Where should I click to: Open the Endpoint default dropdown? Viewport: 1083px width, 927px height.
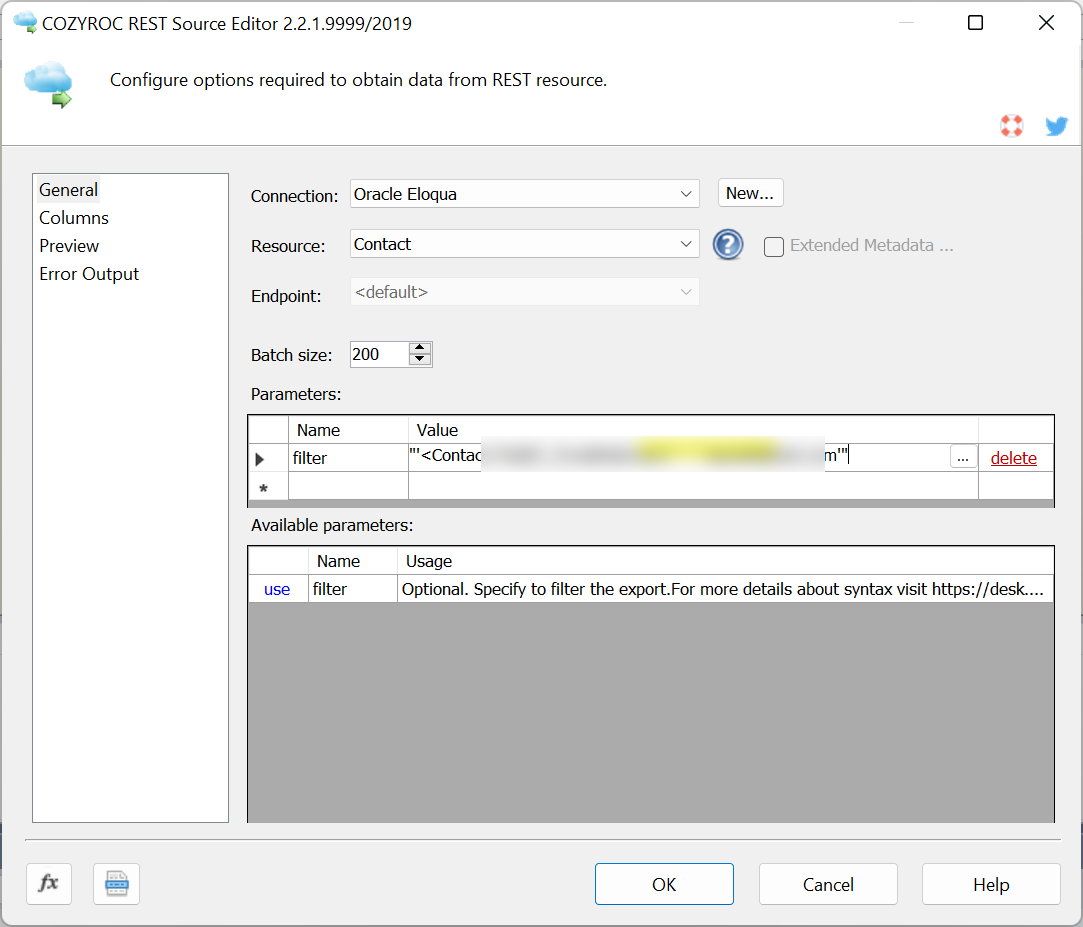524,292
